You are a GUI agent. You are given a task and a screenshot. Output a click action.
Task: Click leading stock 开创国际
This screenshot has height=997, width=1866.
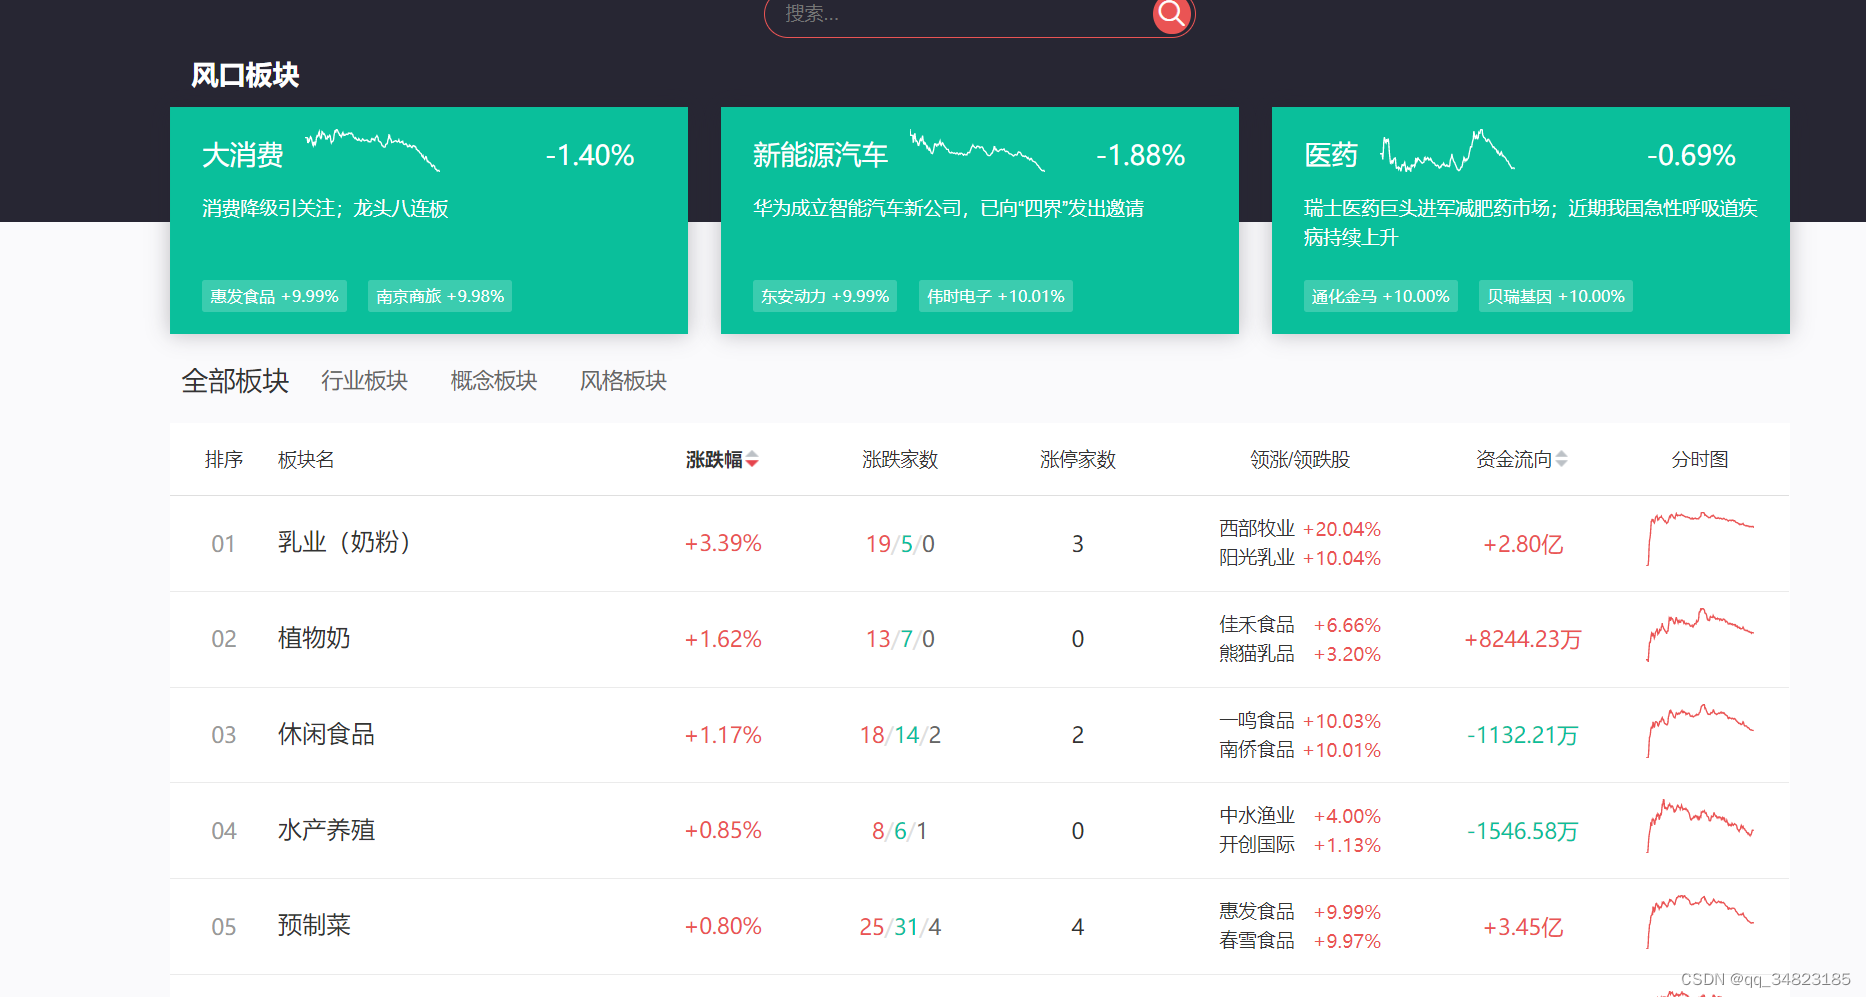1257,845
